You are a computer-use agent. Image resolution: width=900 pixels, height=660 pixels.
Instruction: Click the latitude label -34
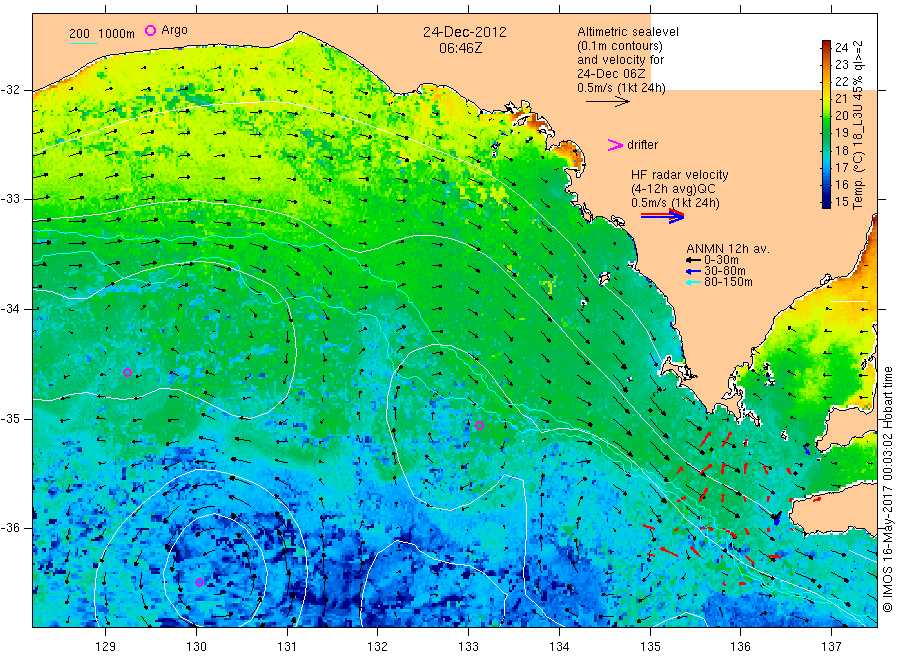click(x=11, y=309)
